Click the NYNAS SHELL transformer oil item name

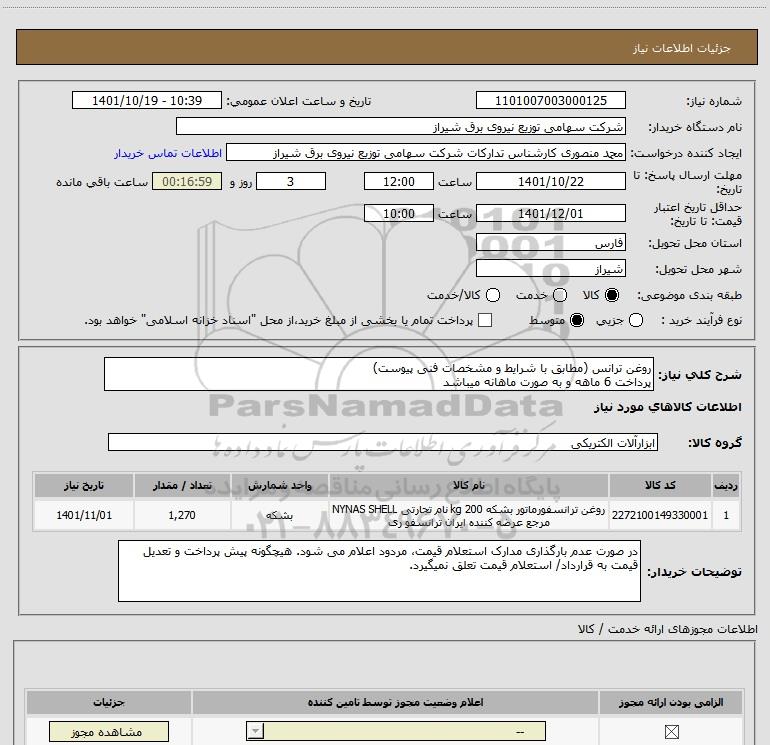point(468,515)
